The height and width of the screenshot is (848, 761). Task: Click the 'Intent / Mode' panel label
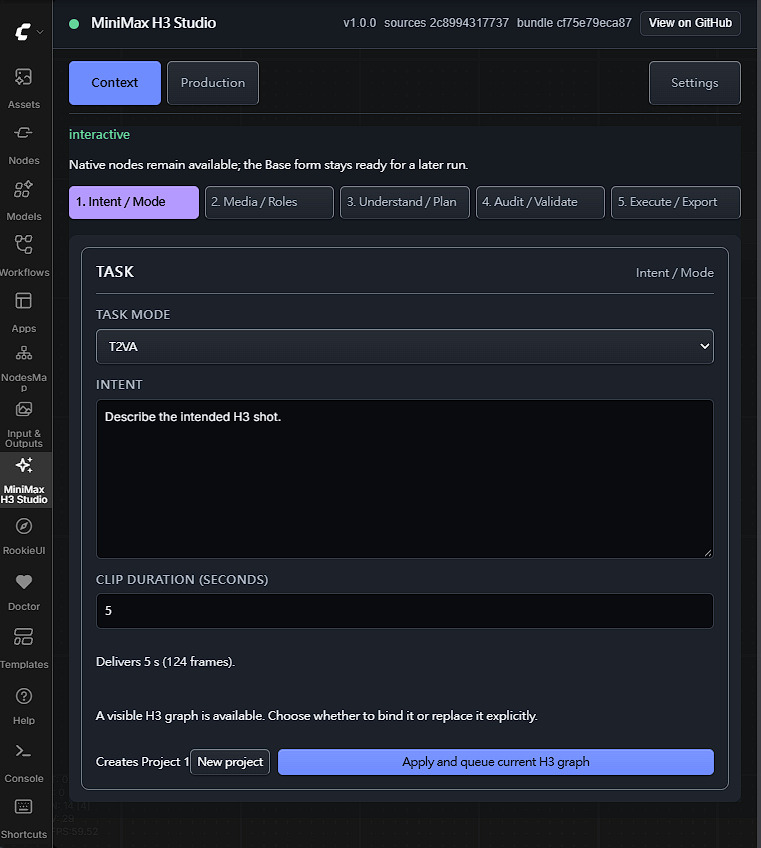click(674, 273)
